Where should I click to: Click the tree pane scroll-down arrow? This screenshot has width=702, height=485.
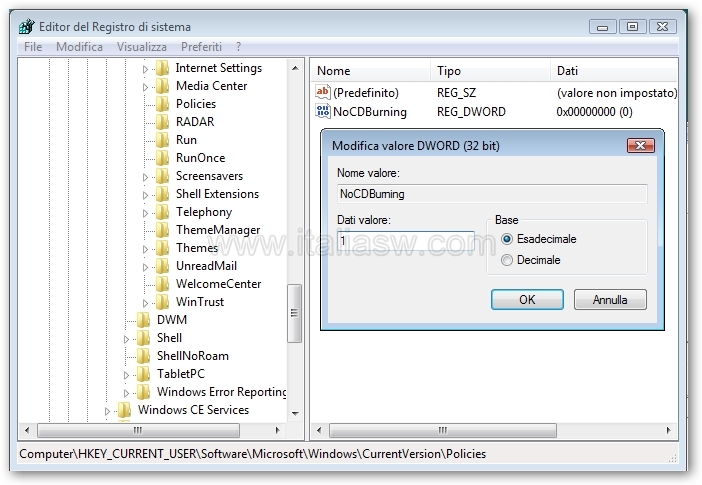coord(295,413)
